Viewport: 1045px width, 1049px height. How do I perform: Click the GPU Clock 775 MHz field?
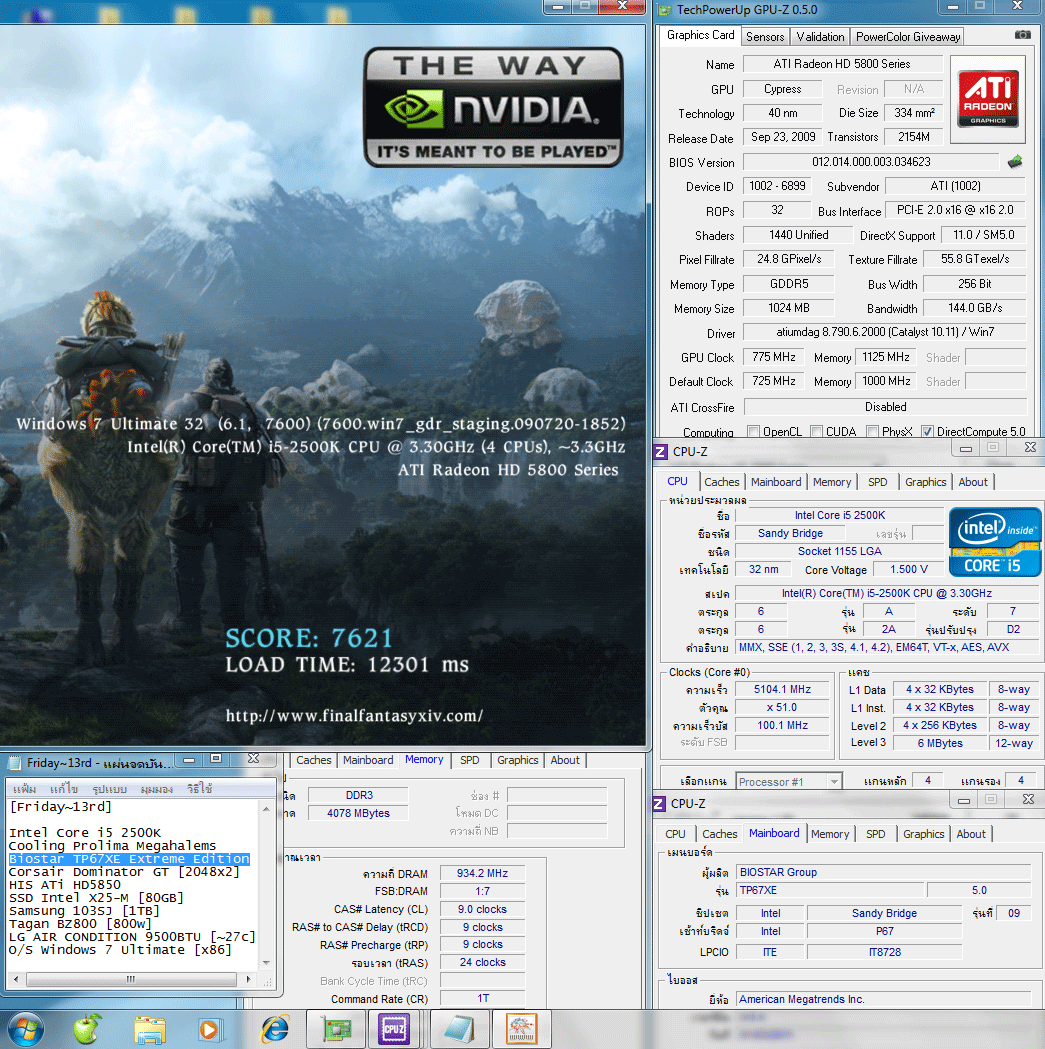coord(774,357)
